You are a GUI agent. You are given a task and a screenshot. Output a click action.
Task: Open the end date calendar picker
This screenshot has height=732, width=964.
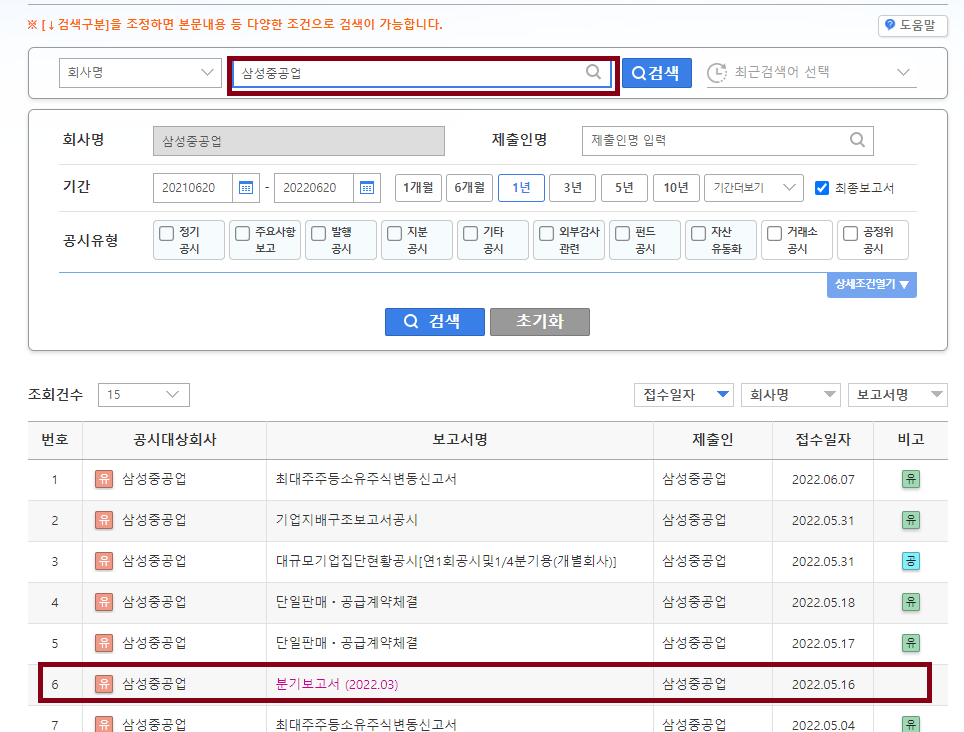pyautogui.click(x=367, y=187)
